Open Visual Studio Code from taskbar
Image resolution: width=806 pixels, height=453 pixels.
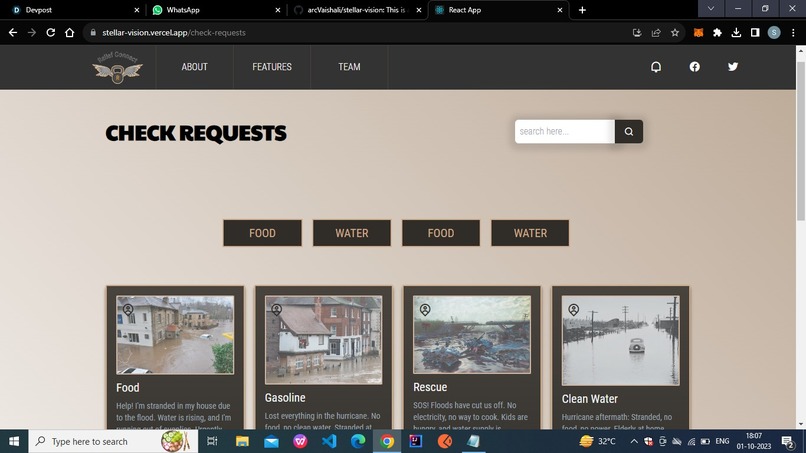(x=329, y=441)
